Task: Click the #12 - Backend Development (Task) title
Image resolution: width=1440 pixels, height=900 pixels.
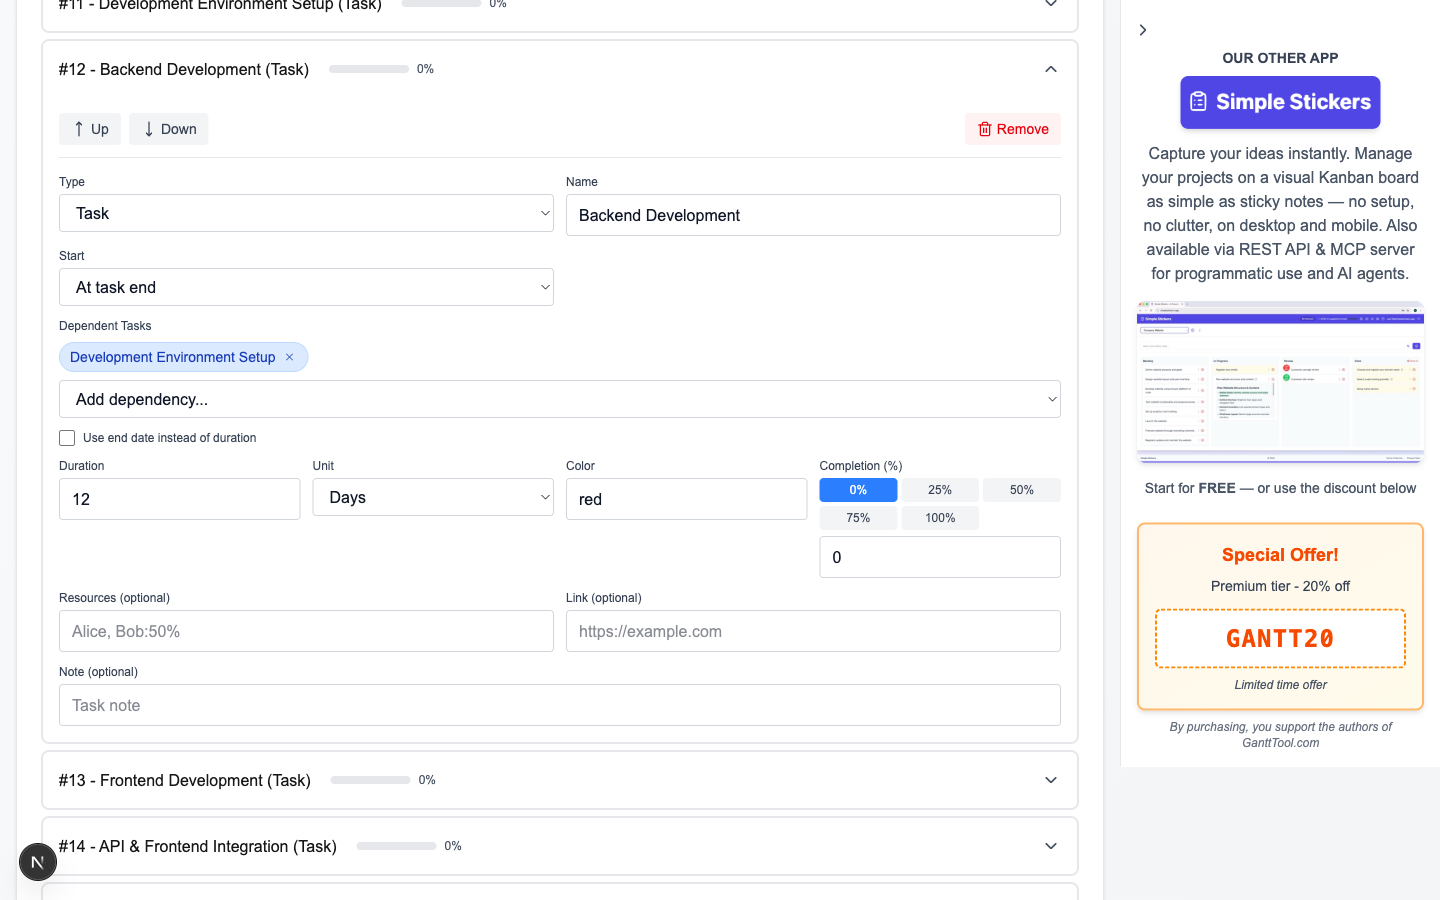Action: pyautogui.click(x=184, y=69)
